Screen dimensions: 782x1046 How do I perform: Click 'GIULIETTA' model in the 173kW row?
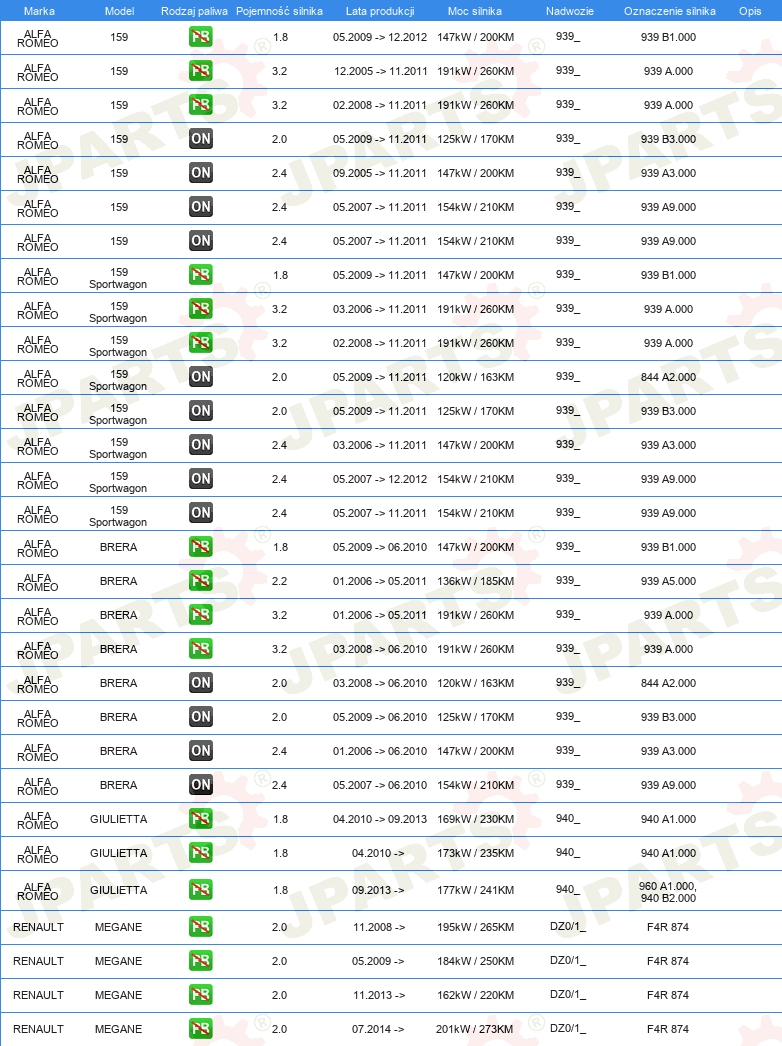click(x=119, y=853)
